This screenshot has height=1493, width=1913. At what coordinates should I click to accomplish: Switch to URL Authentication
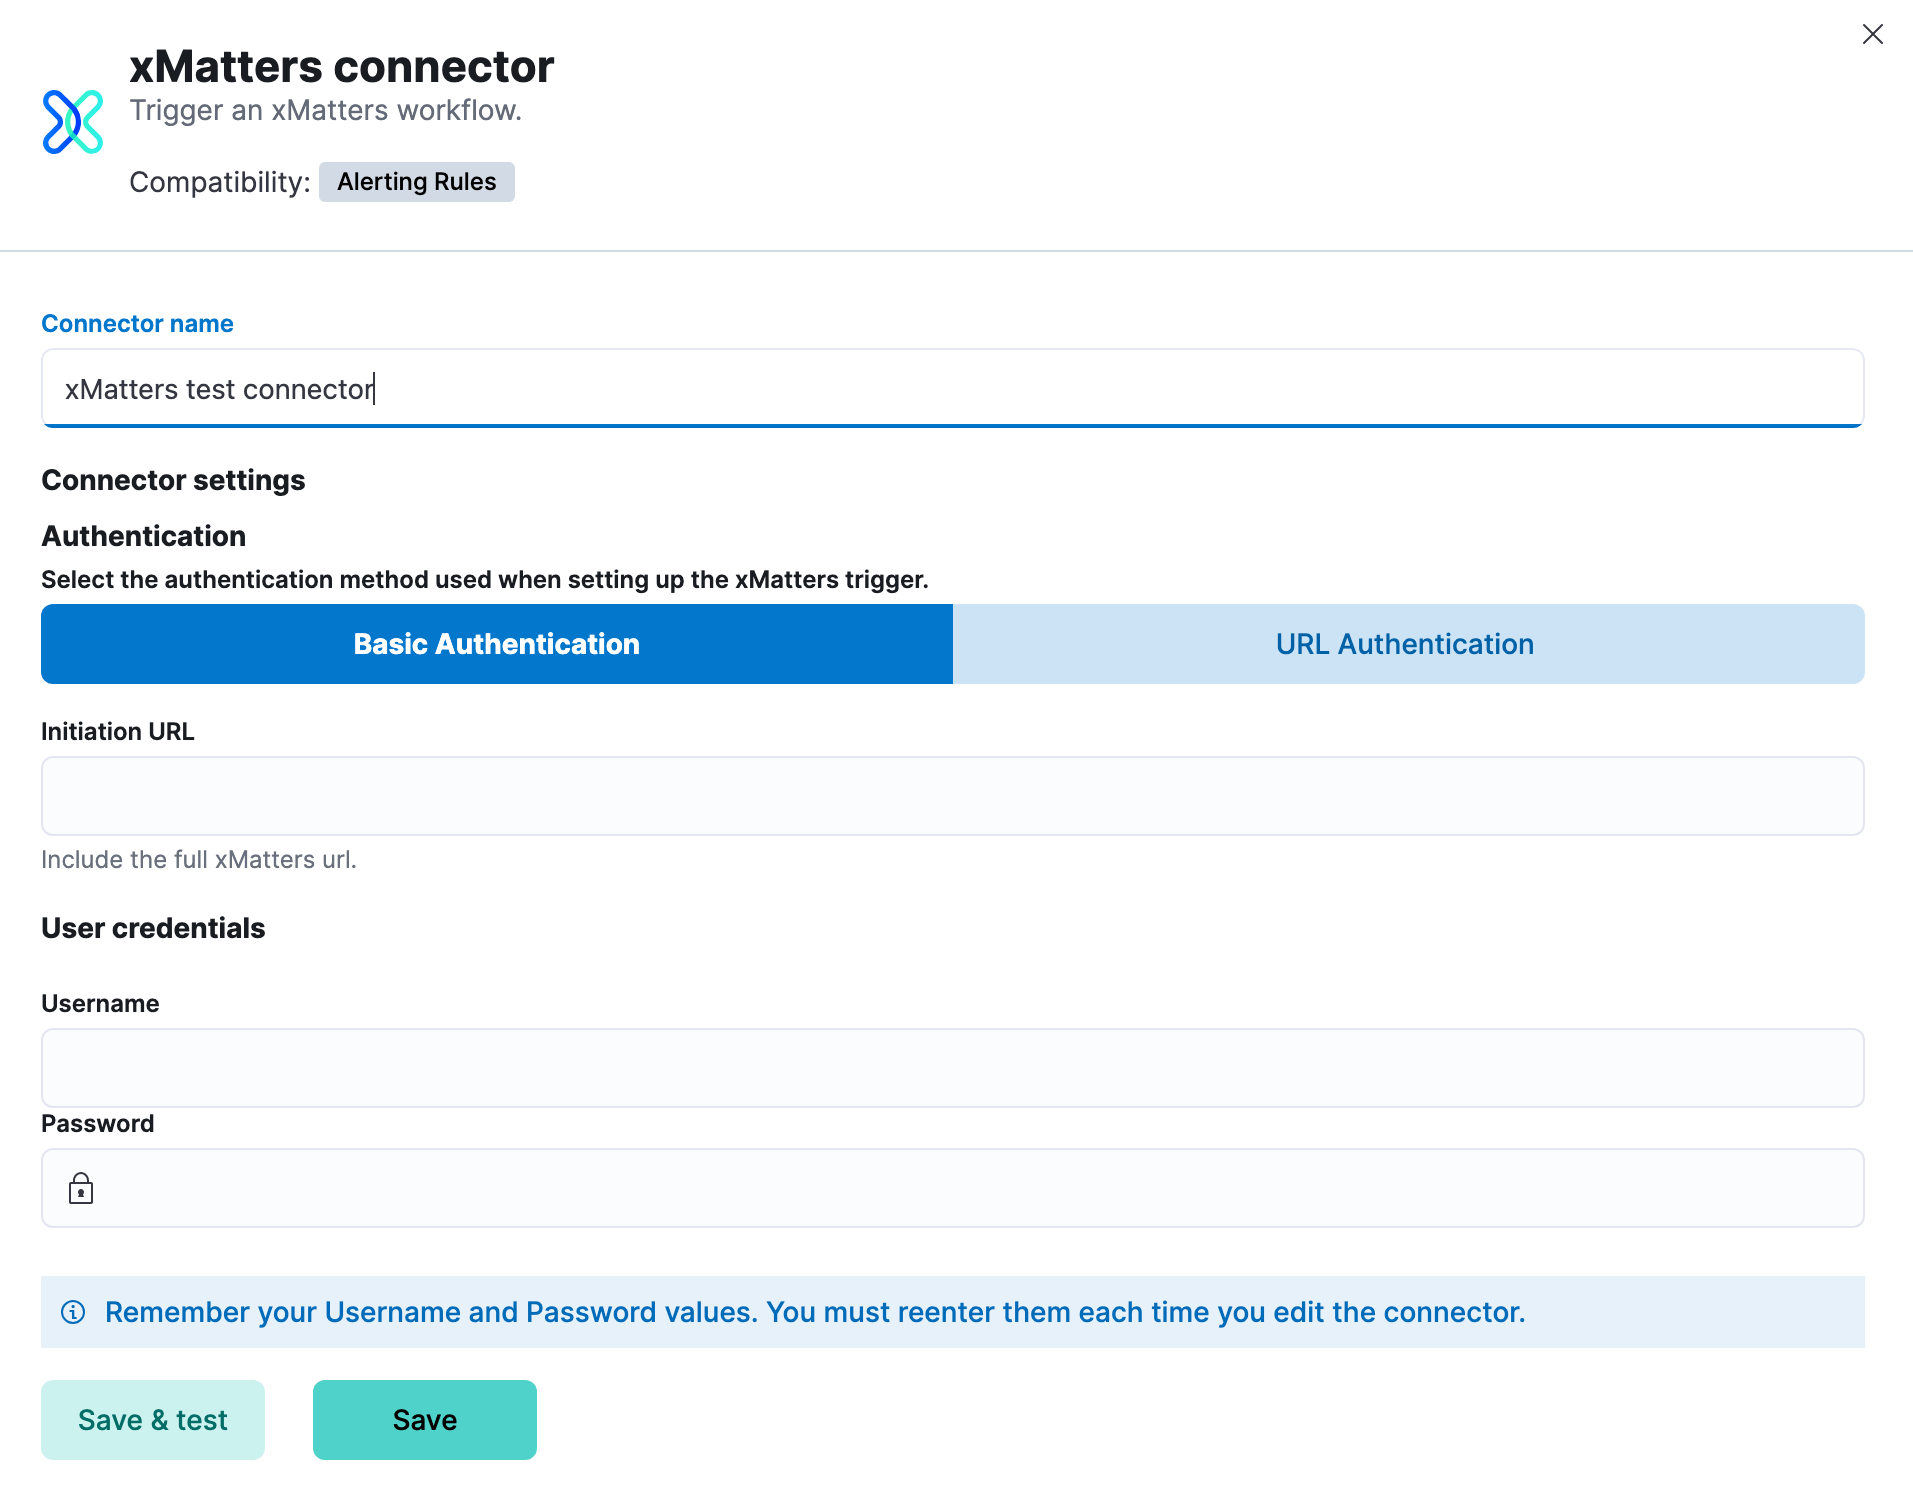click(1404, 643)
